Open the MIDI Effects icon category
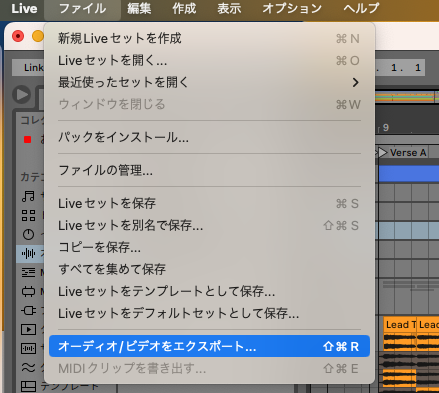439x393 pixels. [x=28, y=273]
